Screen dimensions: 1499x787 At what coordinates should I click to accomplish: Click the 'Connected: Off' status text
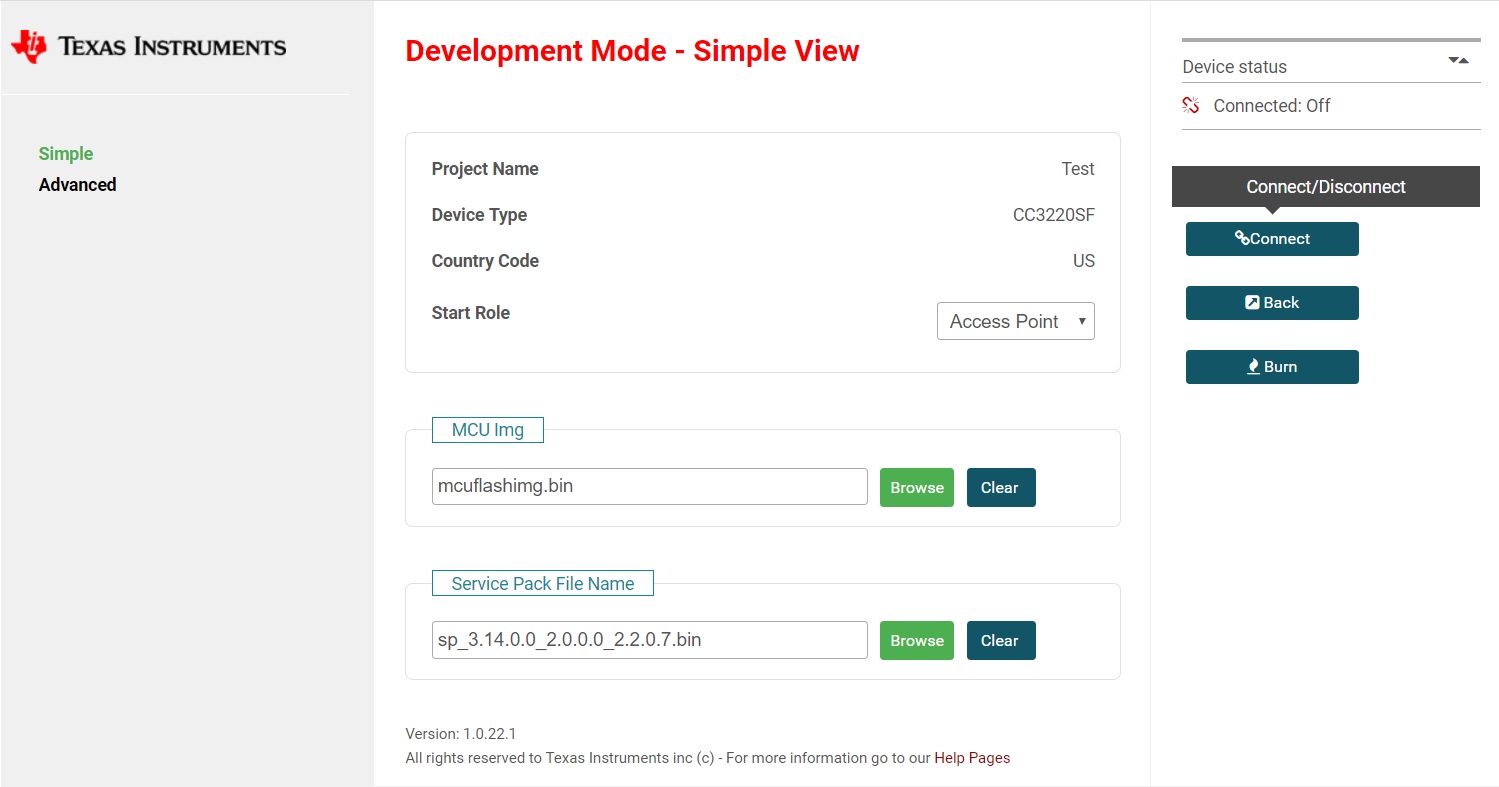[1271, 106]
